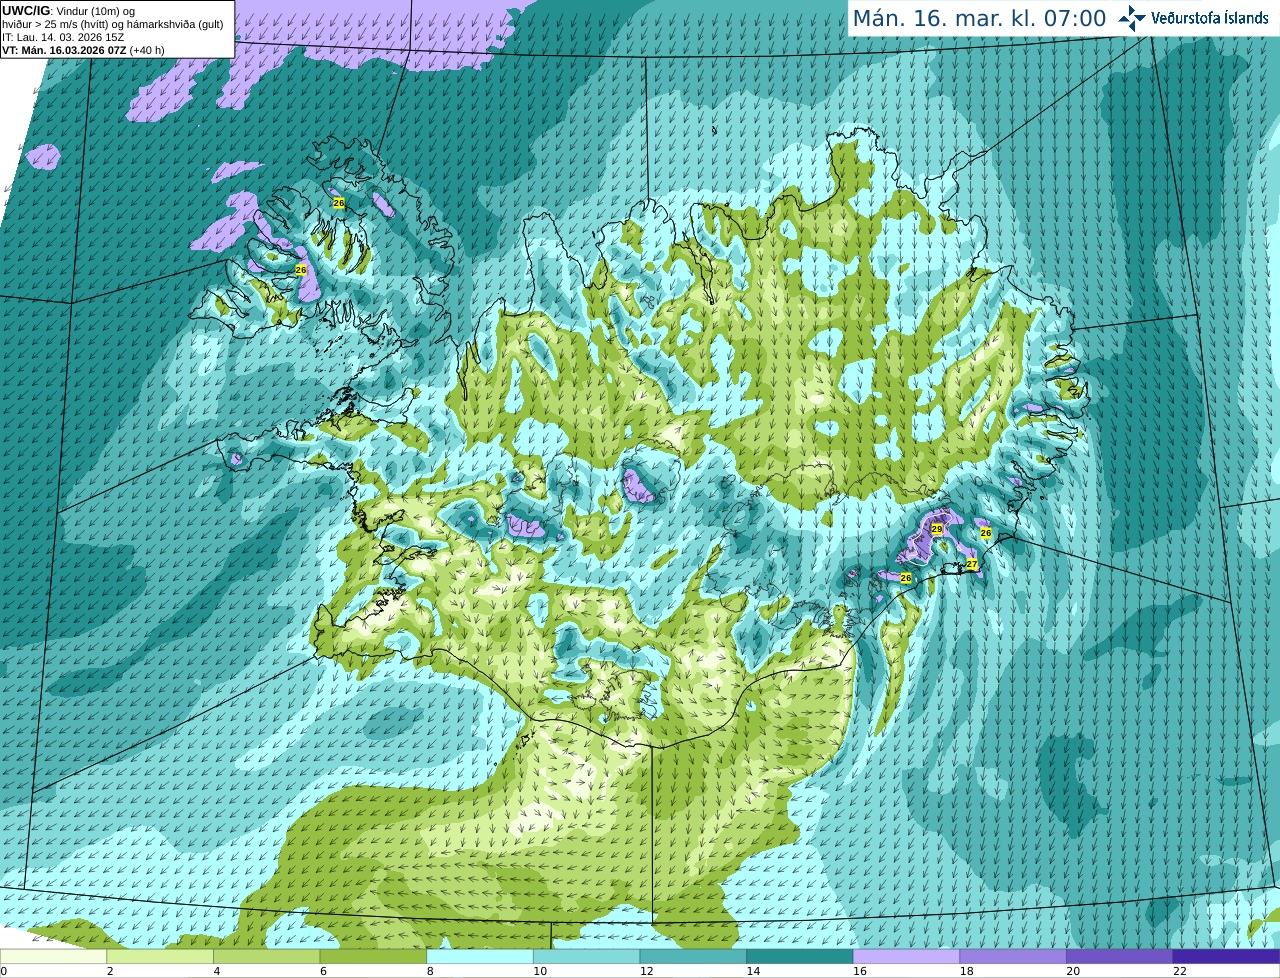This screenshot has width=1280, height=978.
Task: Pick the 16–18 m/s lavender legend swatch
Action: (906, 956)
